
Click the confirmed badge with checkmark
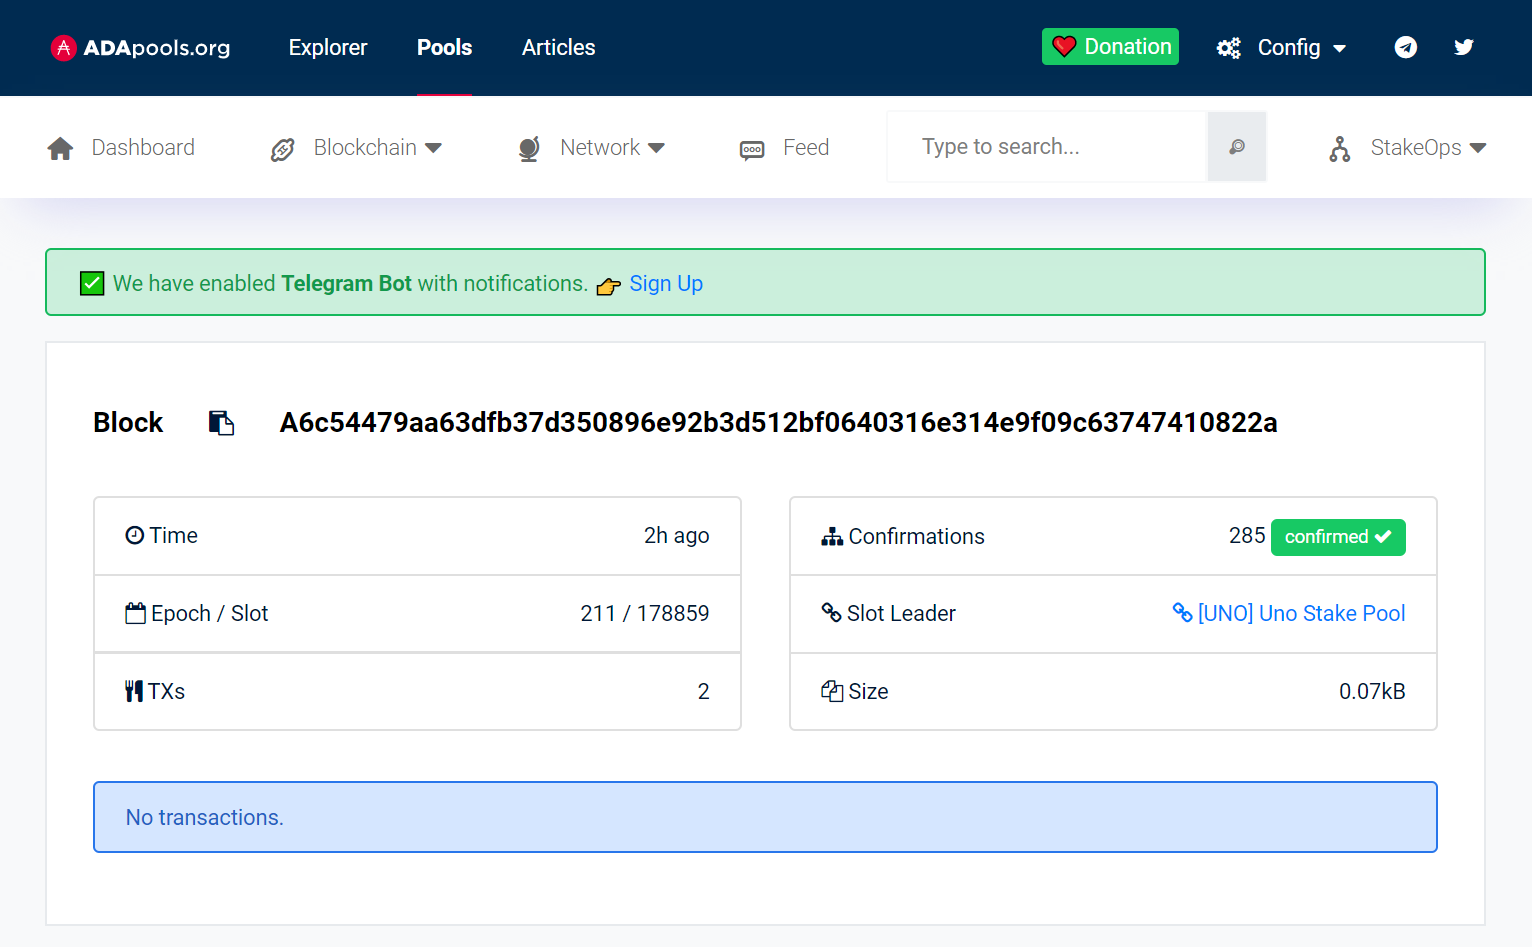(x=1338, y=537)
